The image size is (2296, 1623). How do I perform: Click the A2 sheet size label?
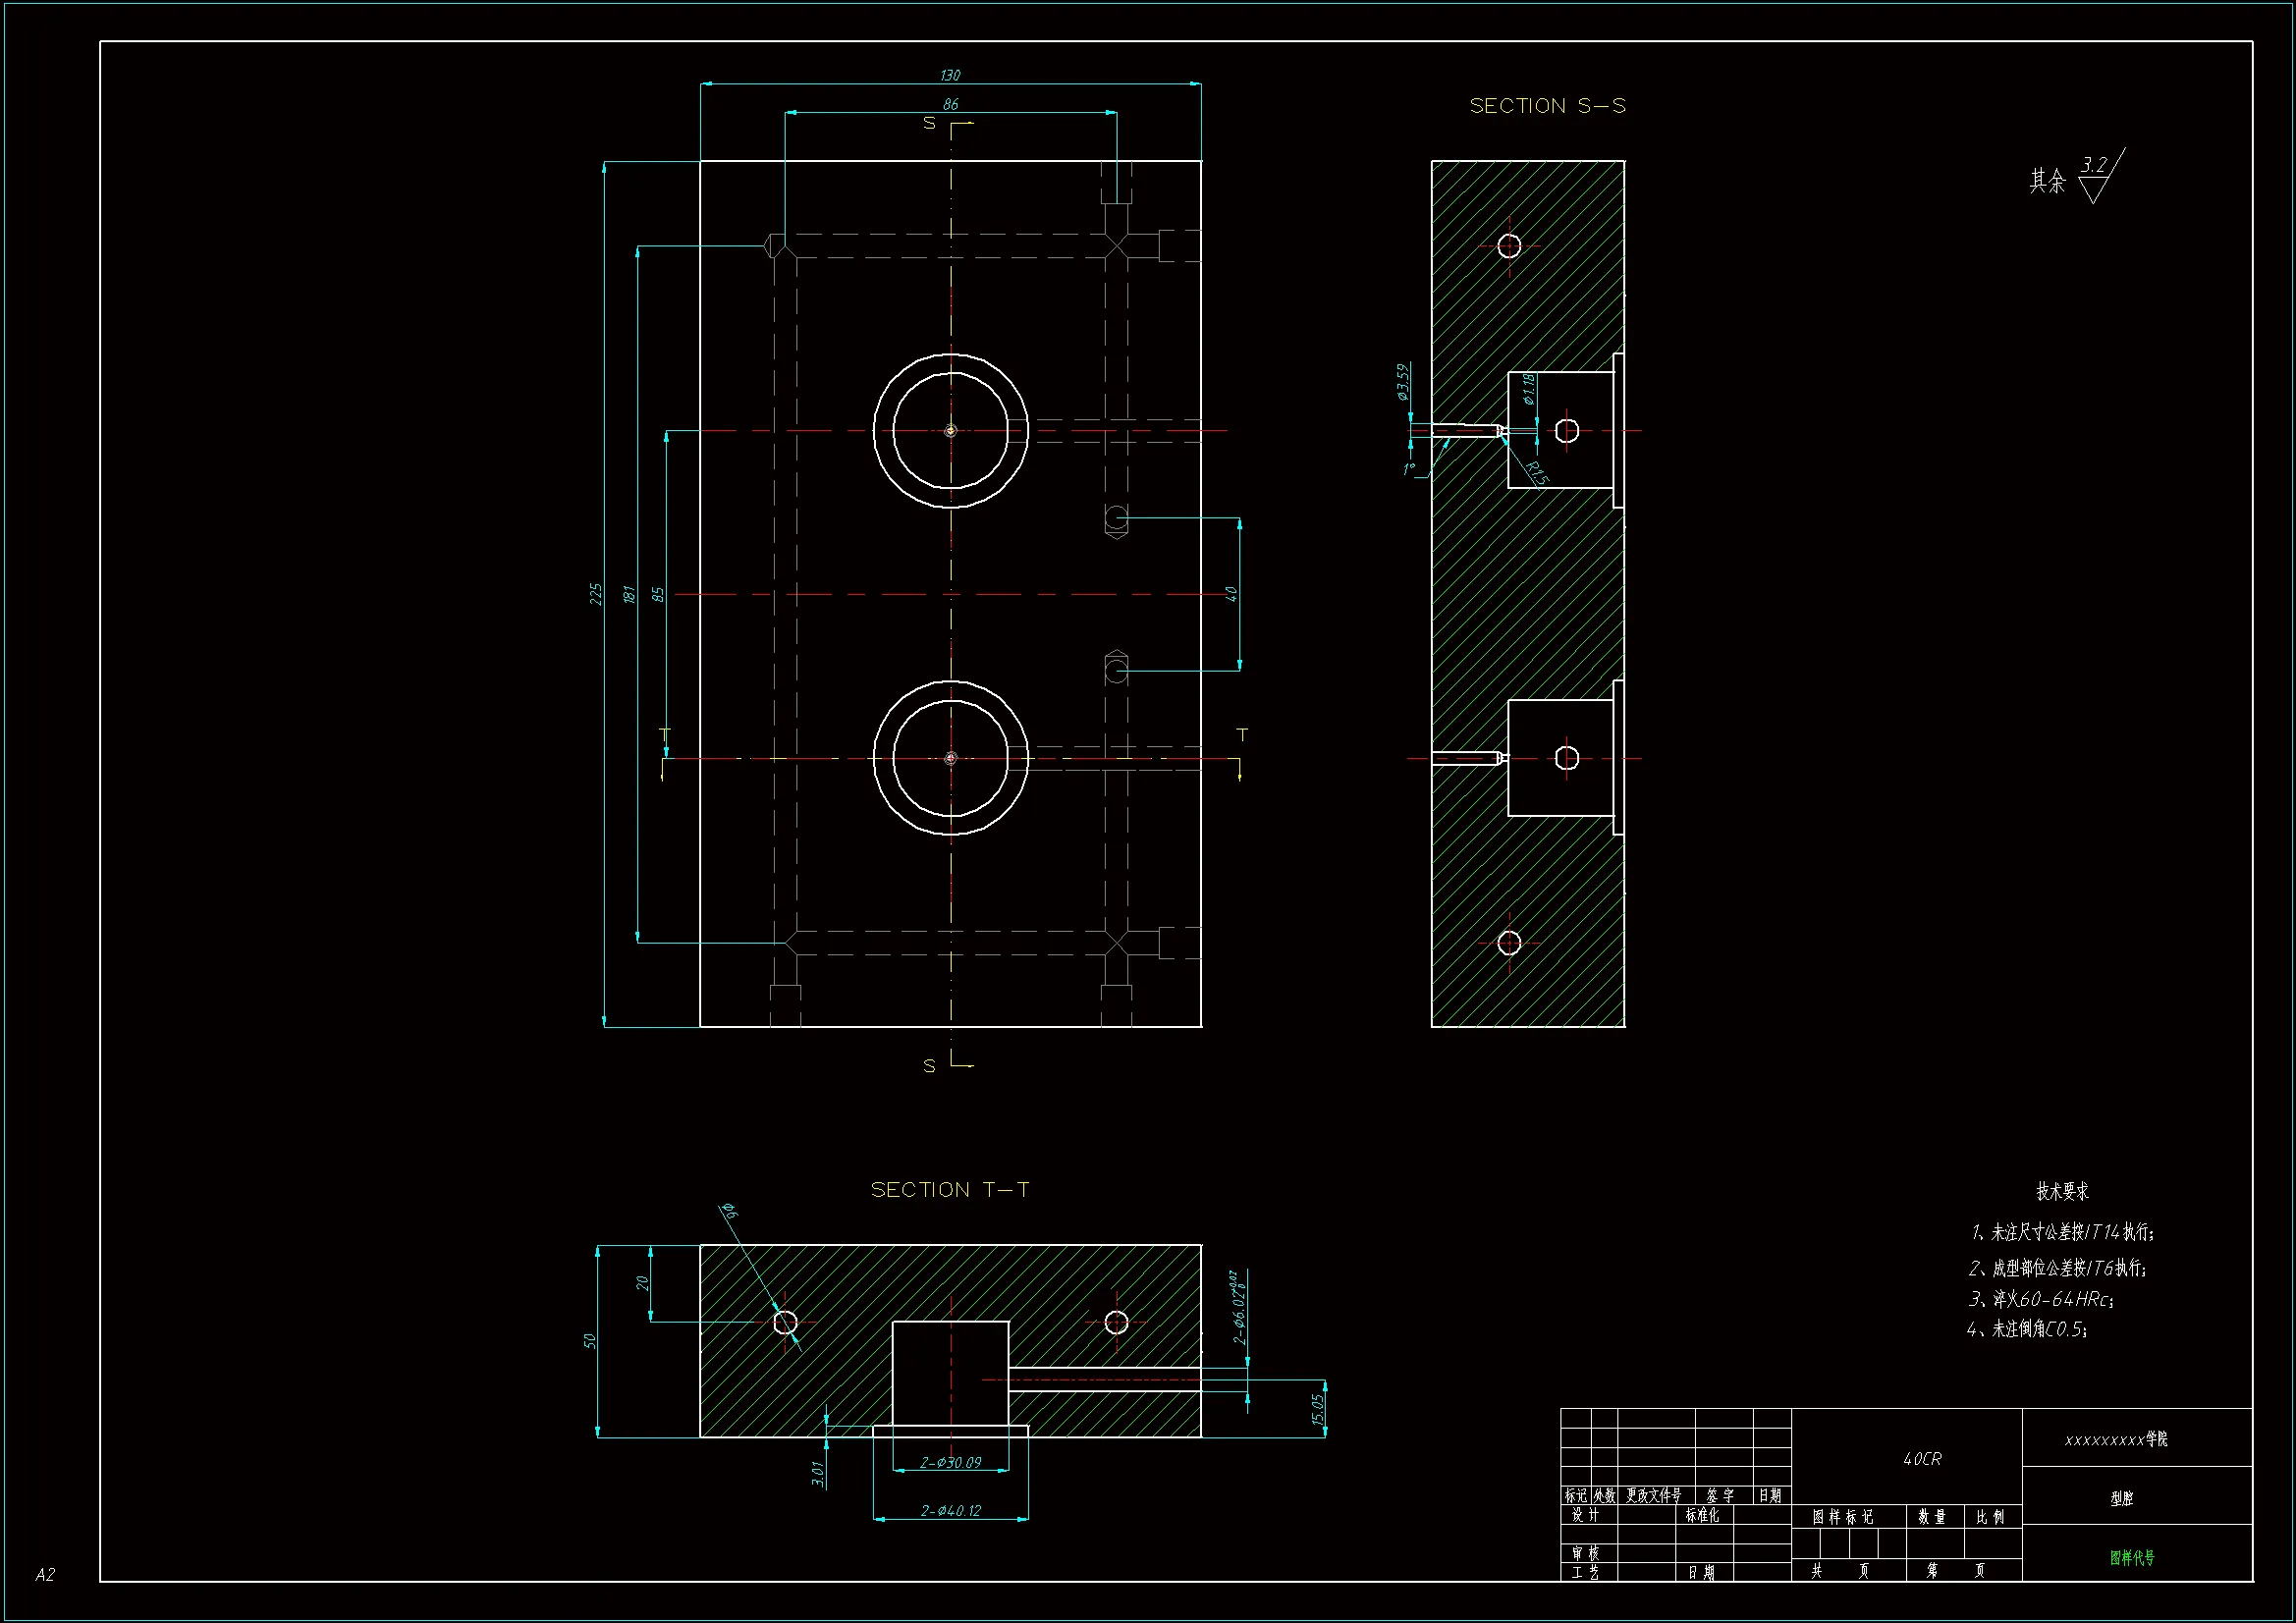tap(45, 1575)
